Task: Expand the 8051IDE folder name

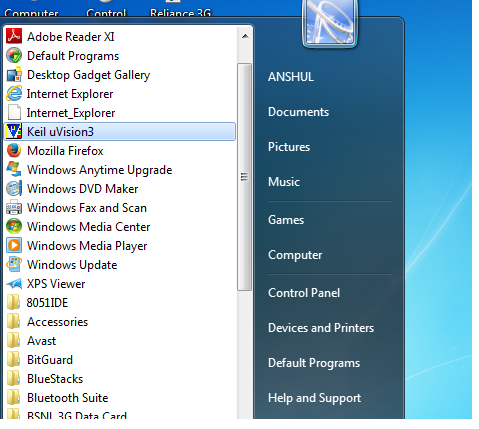Action: (47, 303)
